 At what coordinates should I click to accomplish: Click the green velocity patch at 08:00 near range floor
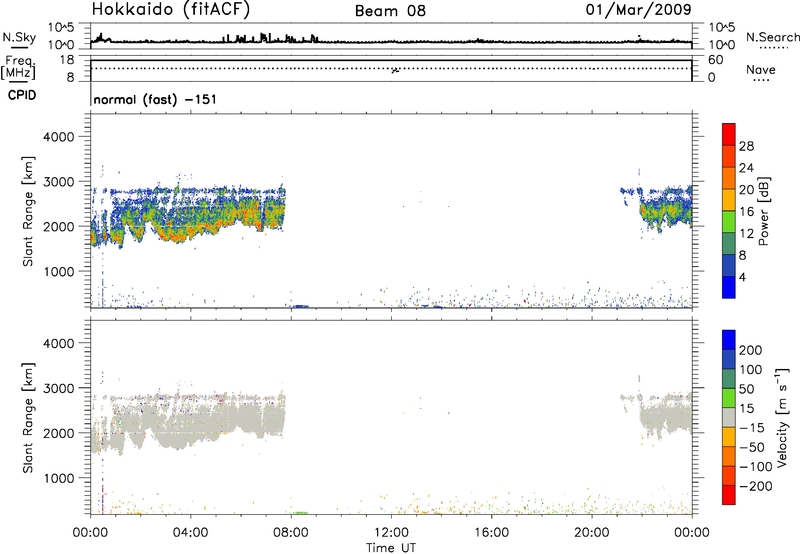pos(299,513)
